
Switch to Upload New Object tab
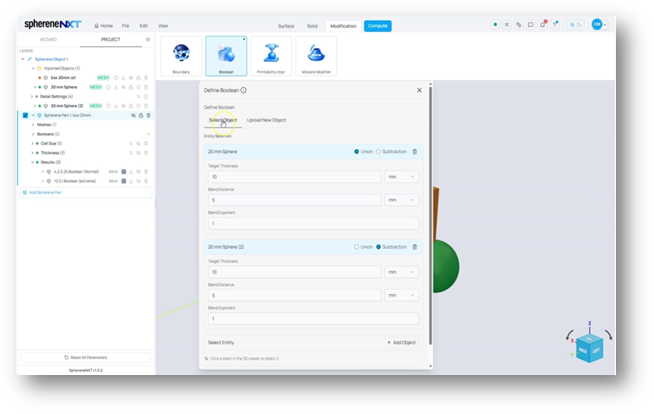[x=267, y=120]
